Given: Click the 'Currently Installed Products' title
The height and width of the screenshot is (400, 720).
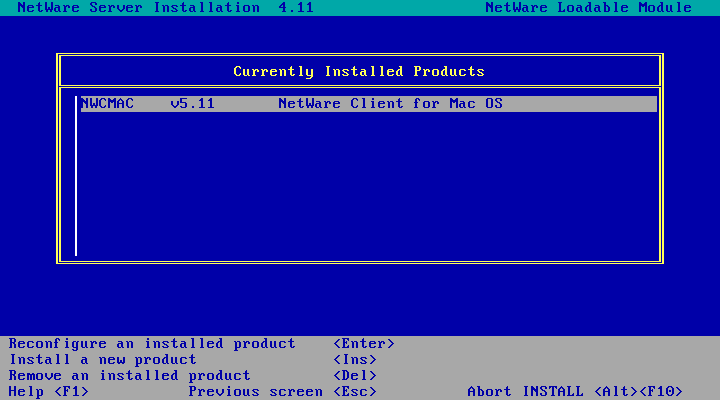Looking at the screenshot, I should pos(359,72).
